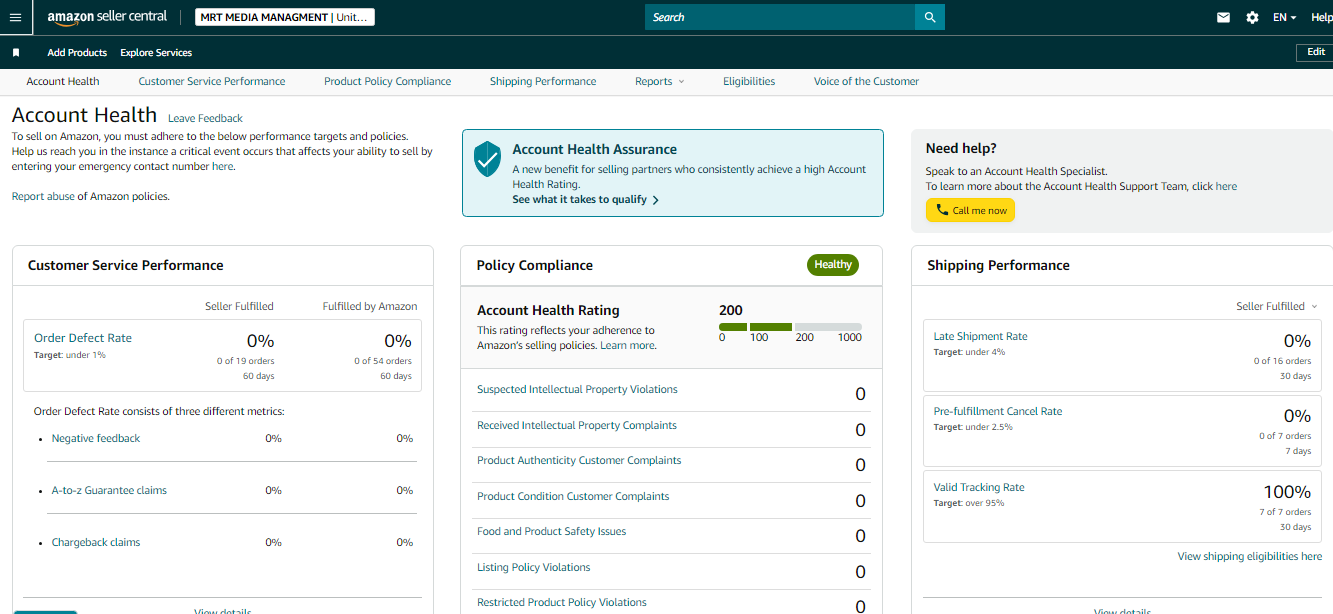Click the Learn more link
Image resolution: width=1333 pixels, height=614 pixels.
(x=627, y=345)
